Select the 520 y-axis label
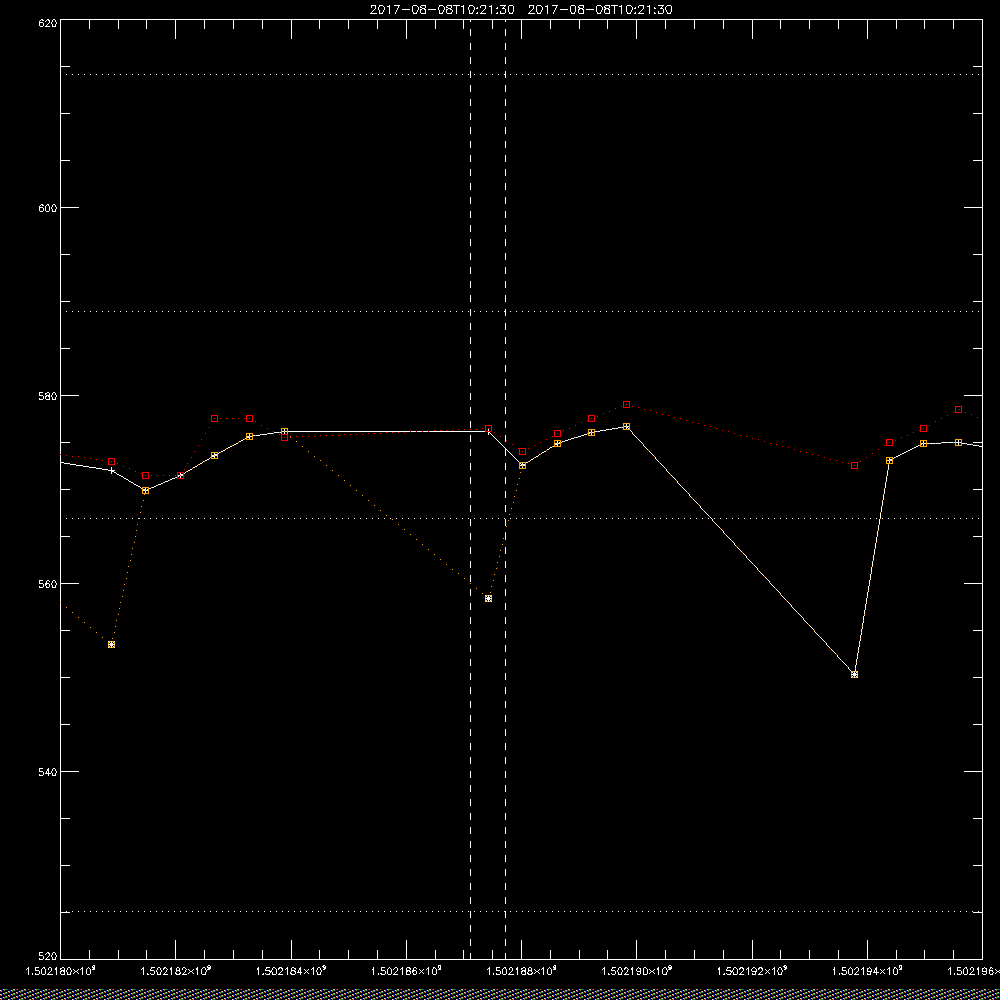Screen dimensions: 1000x1000 49,957
